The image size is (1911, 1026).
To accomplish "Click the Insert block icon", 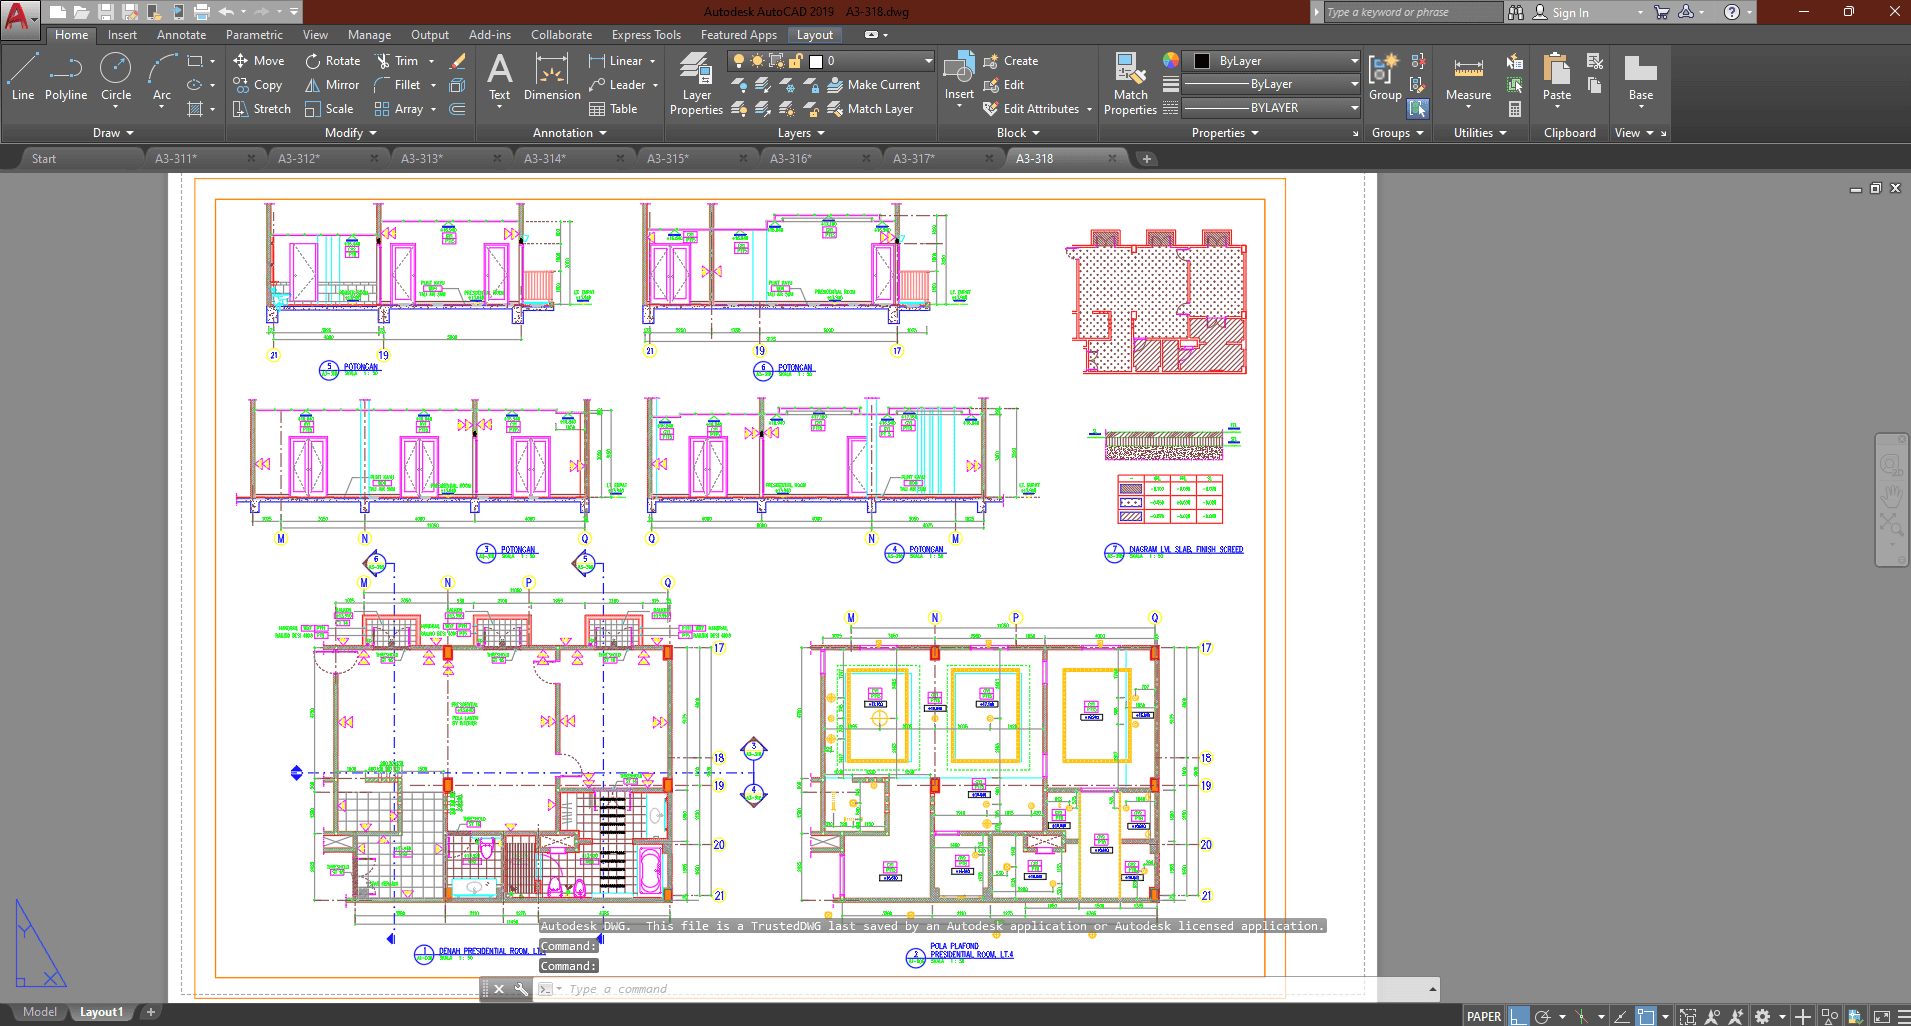I will [959, 77].
